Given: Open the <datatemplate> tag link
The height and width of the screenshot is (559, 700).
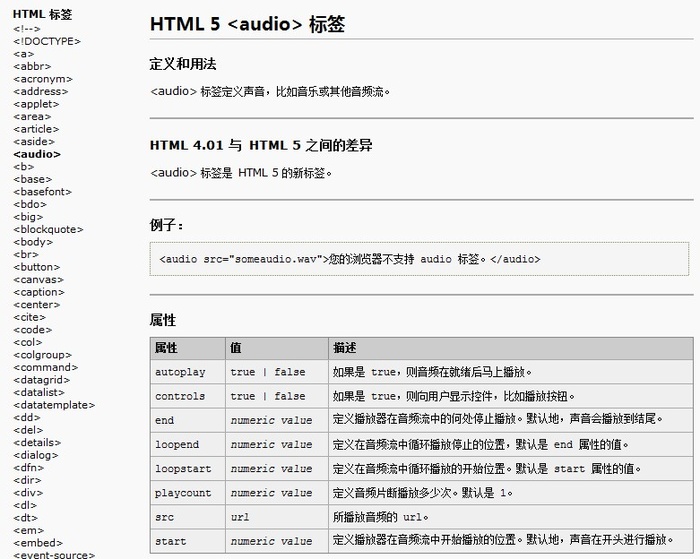Looking at the screenshot, I should (54, 405).
